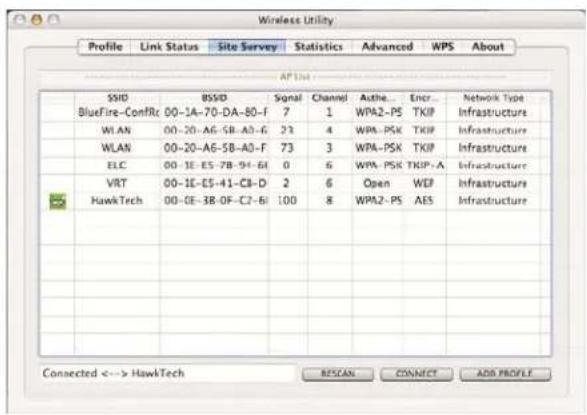587x415 pixels.
Task: Select the WLAN network with signal 73
Action: 295,148
